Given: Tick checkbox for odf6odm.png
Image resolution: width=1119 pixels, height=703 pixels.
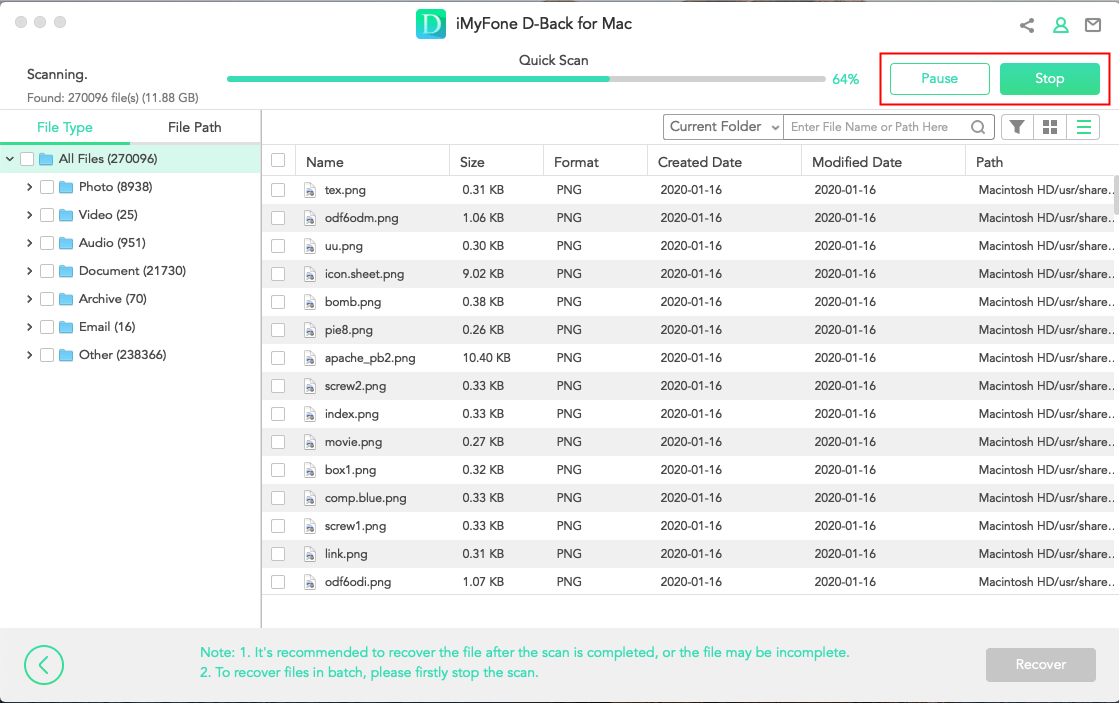Looking at the screenshot, I should [278, 218].
